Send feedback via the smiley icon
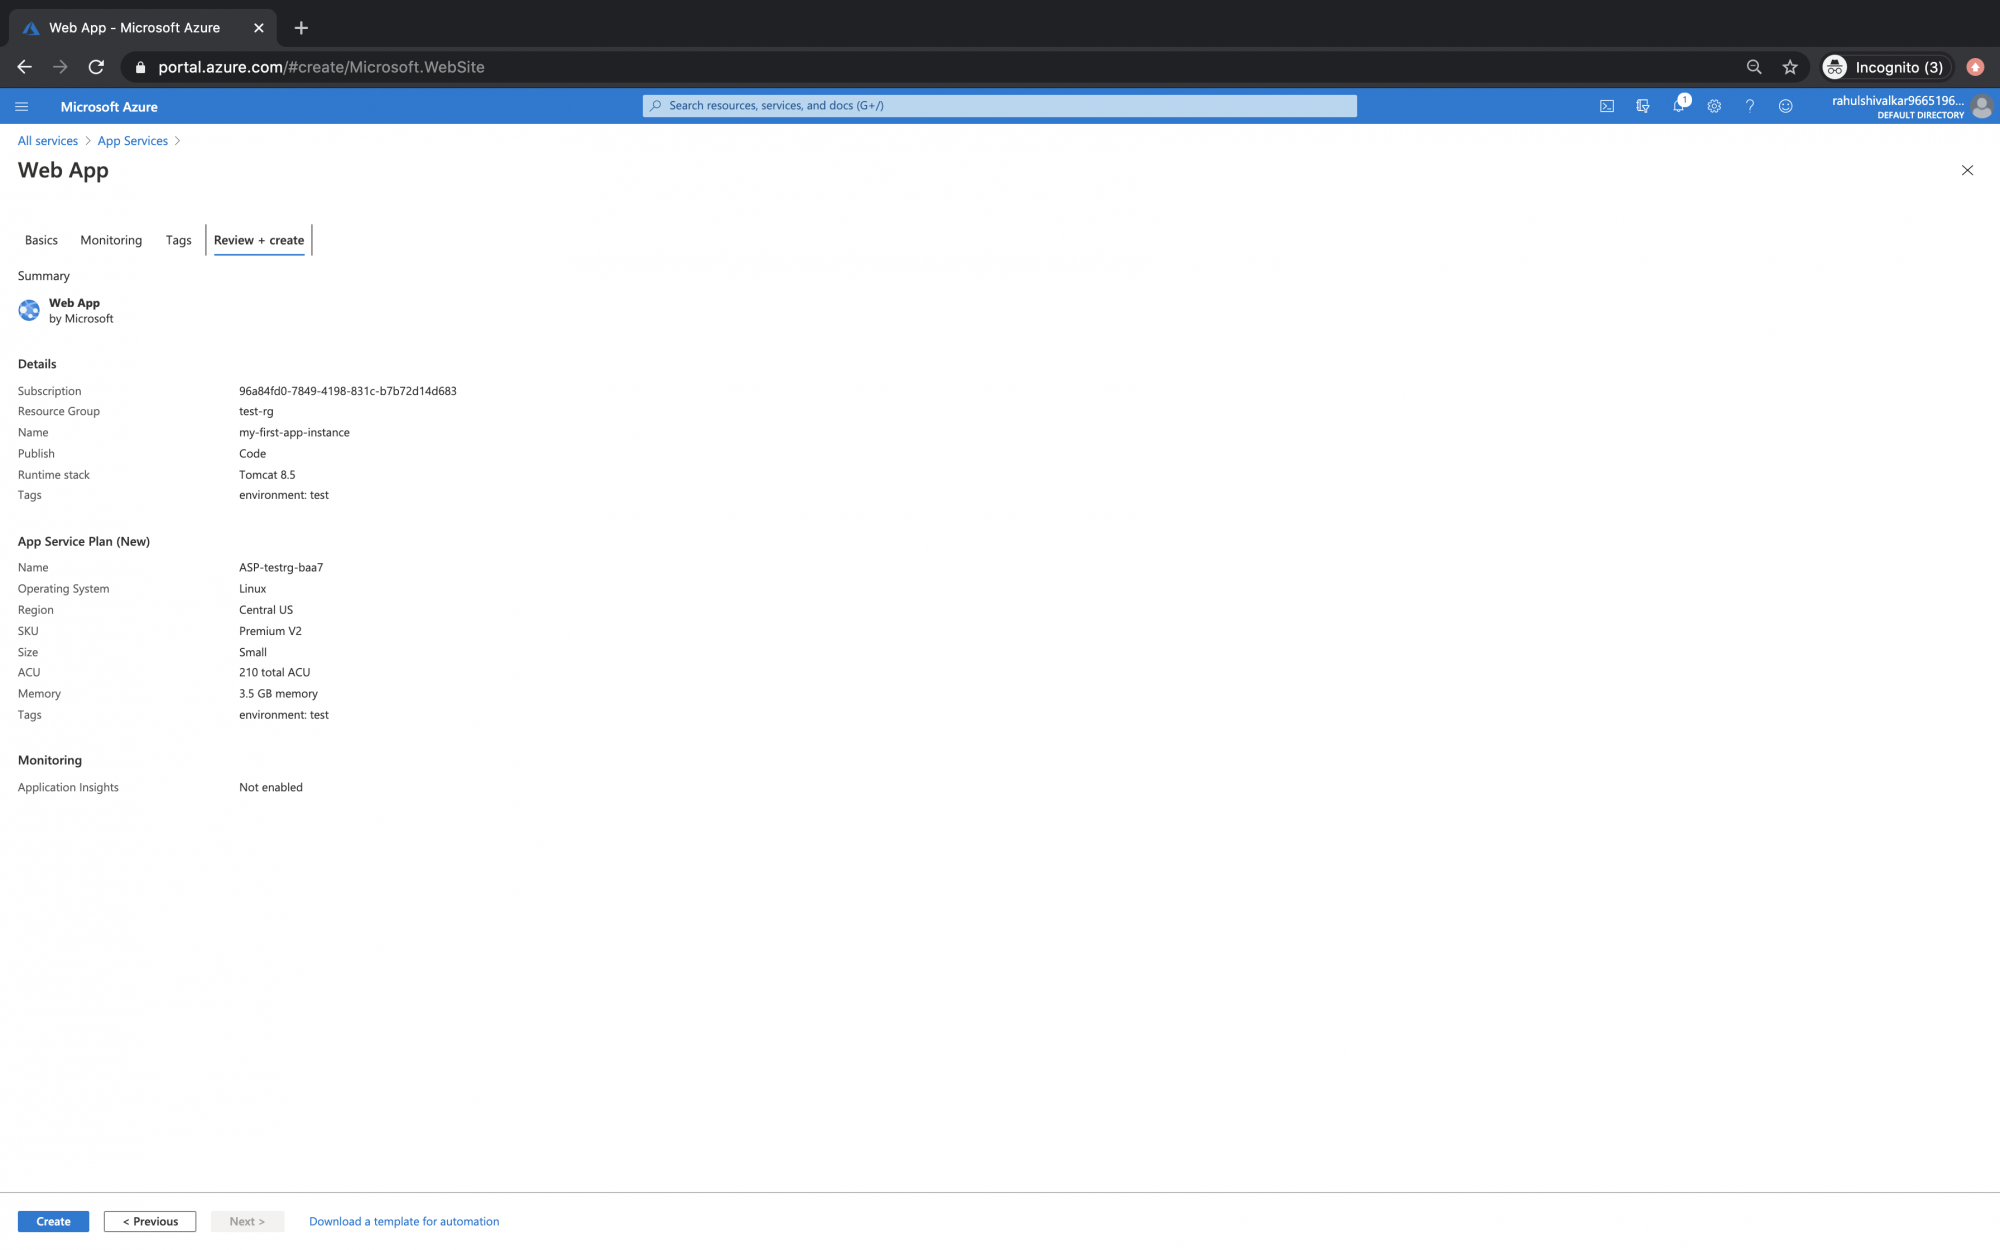The width and height of the screenshot is (2000, 1250). click(1785, 105)
